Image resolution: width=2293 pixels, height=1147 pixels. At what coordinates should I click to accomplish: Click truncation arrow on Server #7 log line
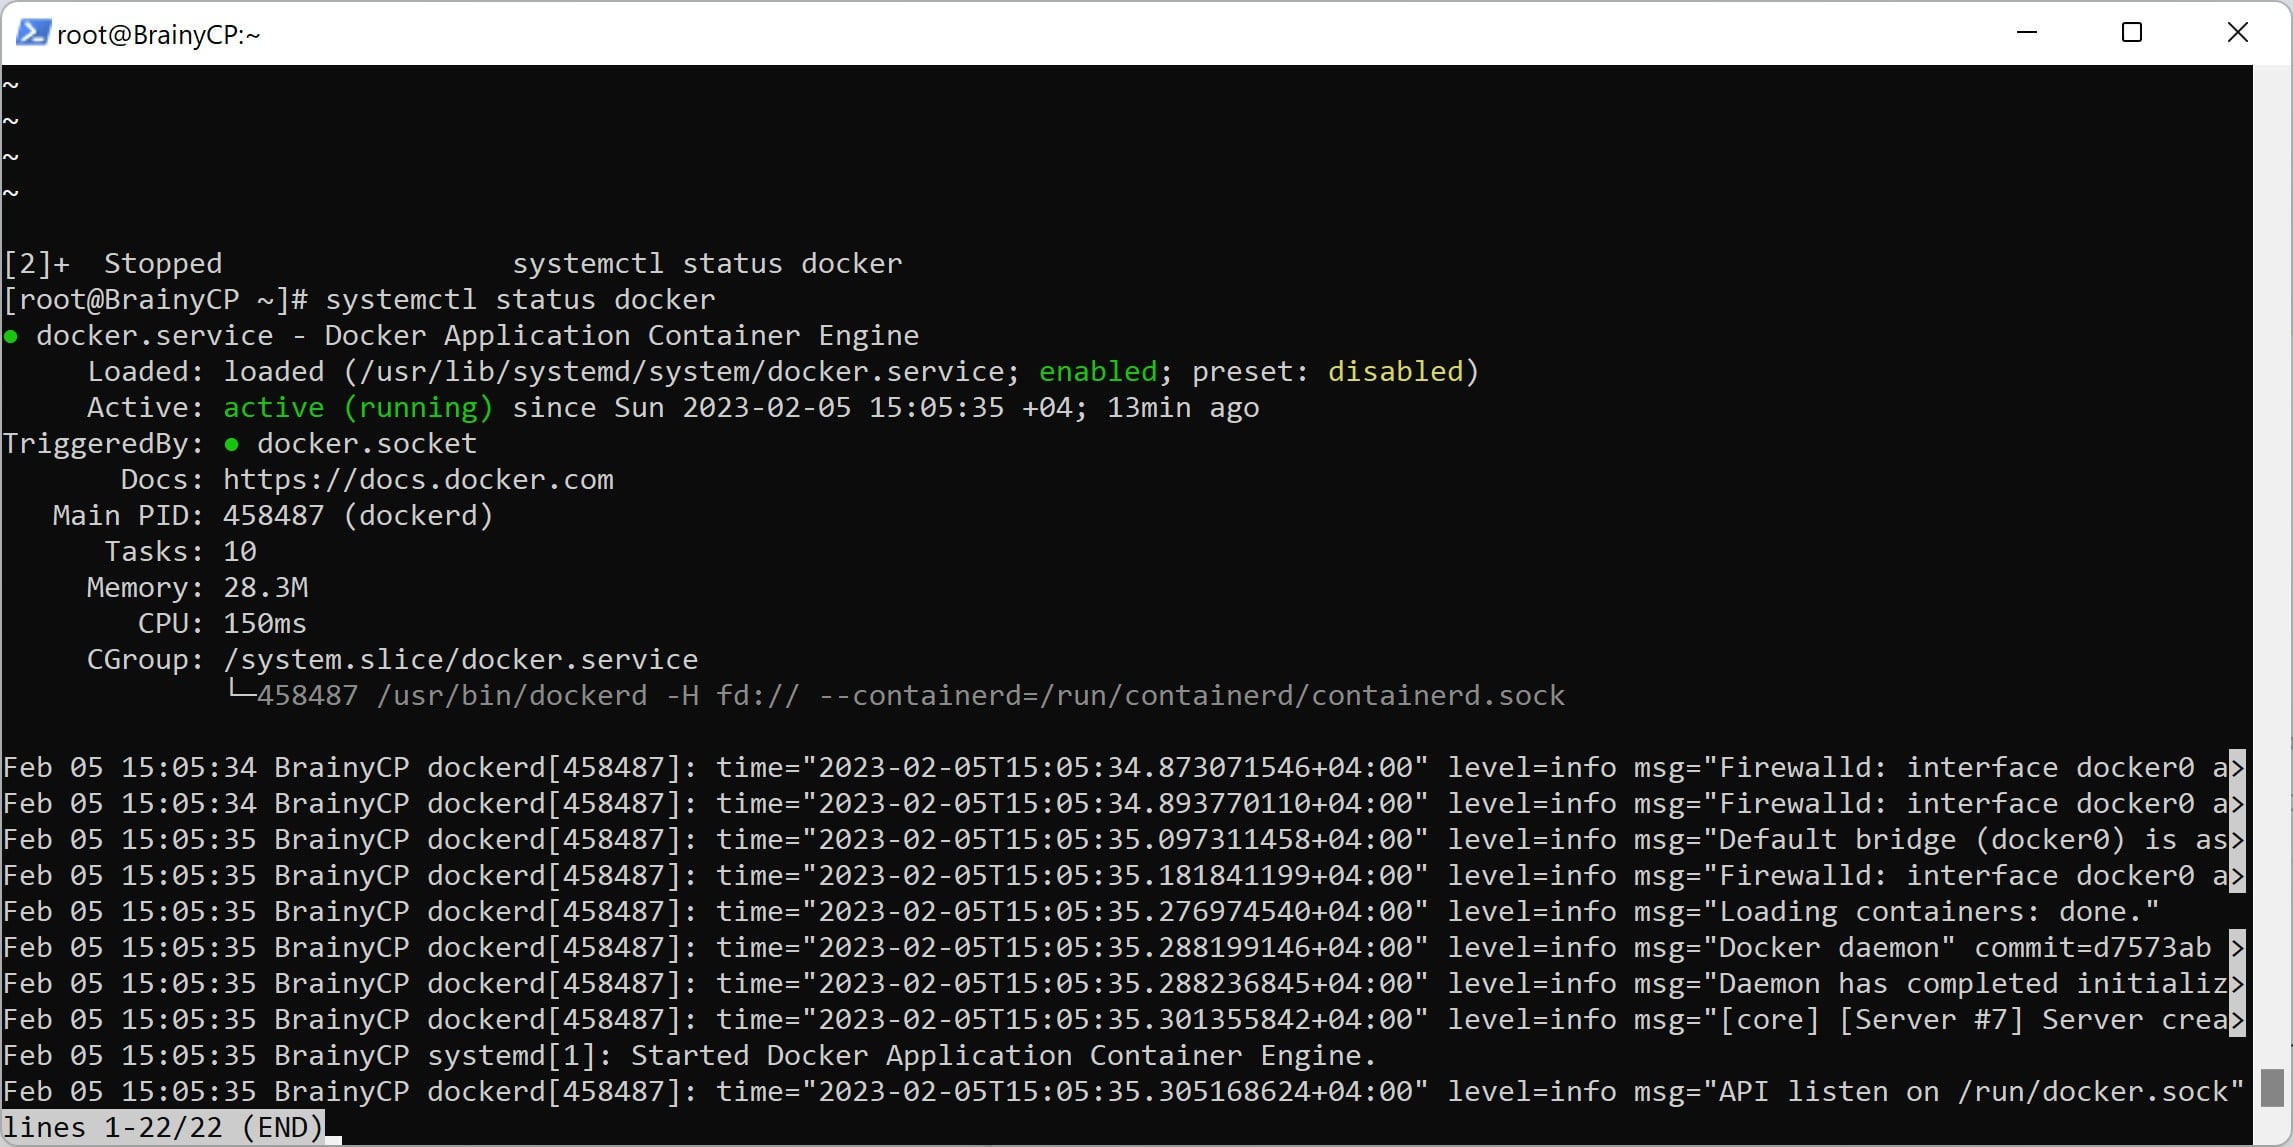point(2238,1020)
